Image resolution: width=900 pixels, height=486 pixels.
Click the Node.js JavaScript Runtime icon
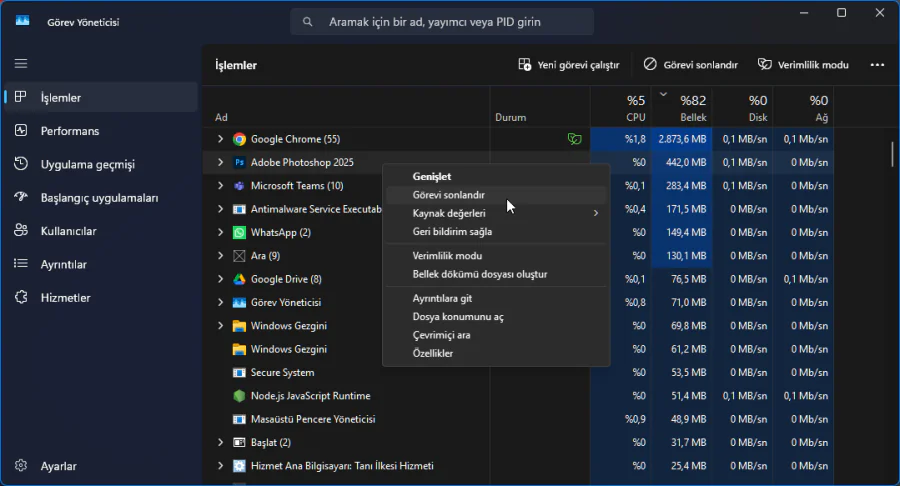pos(239,396)
